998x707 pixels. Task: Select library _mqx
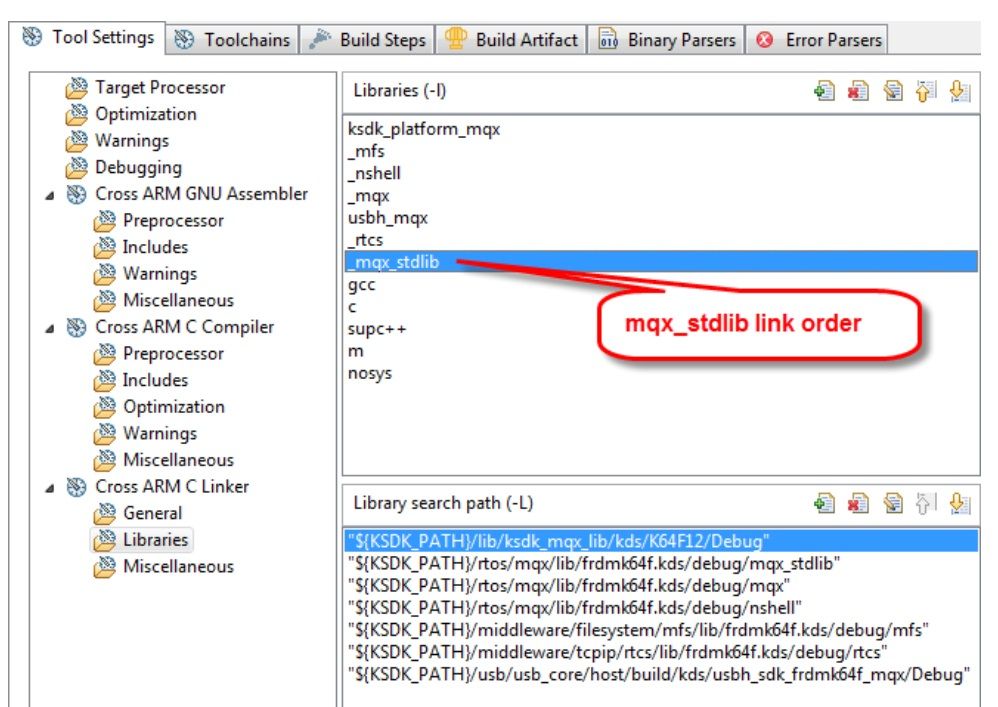coord(661,196)
